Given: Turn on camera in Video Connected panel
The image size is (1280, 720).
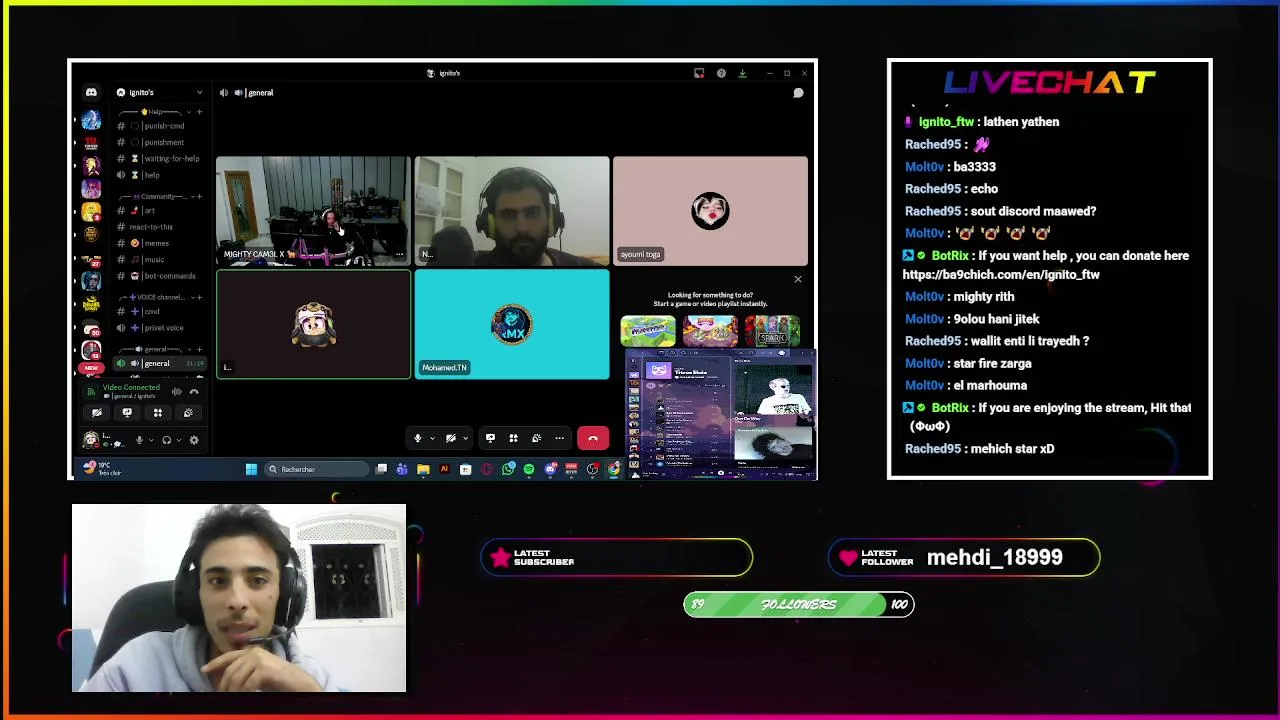Looking at the screenshot, I should (x=97, y=413).
